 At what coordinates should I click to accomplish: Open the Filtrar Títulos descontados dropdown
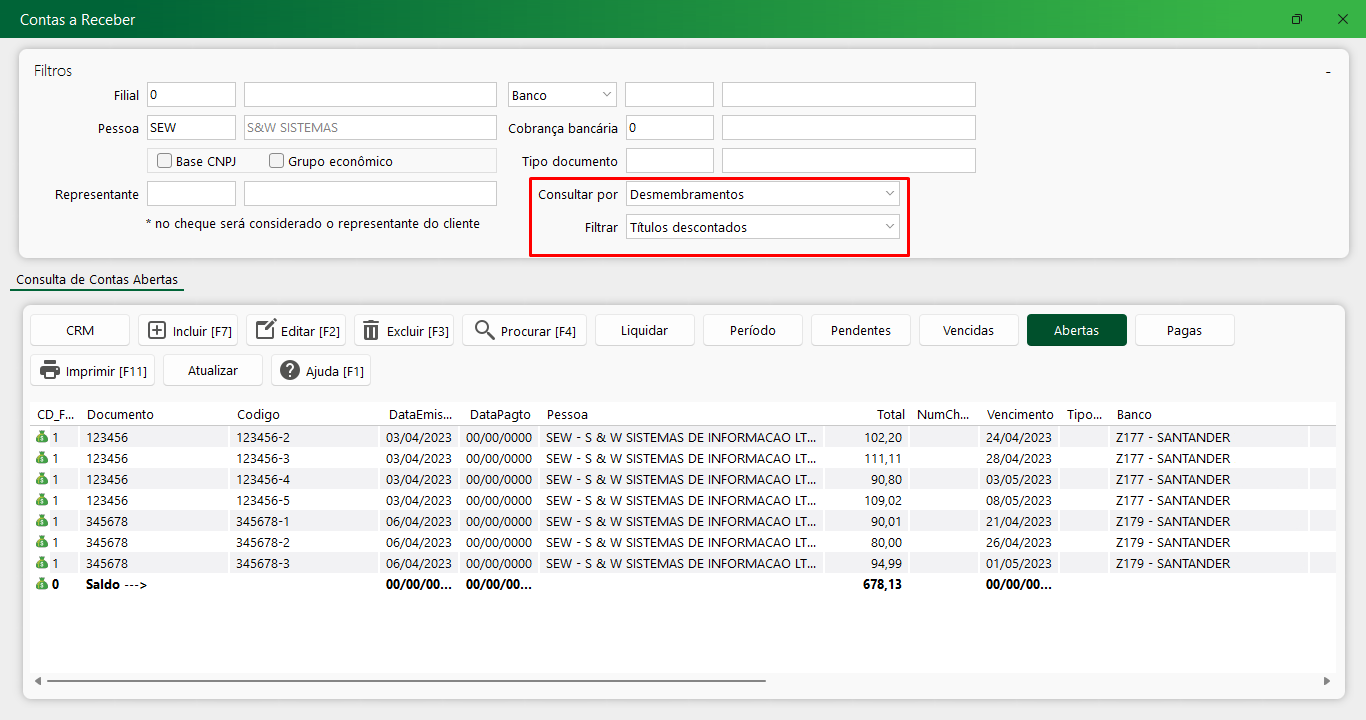click(763, 227)
